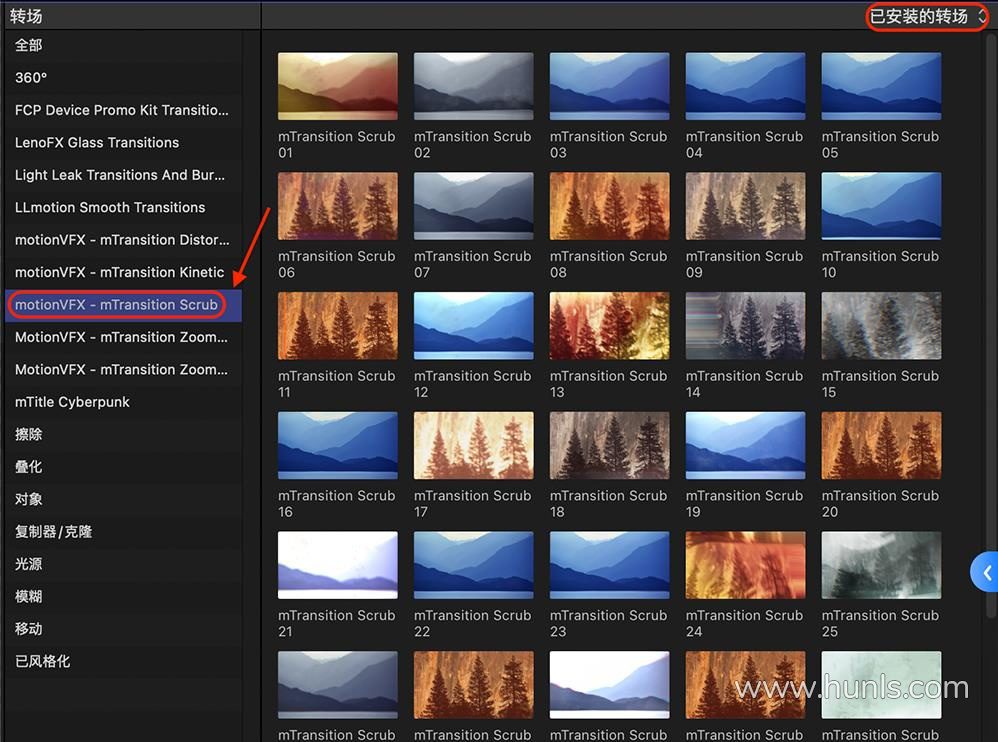
Task: Select the 模糊 category
Action: point(123,597)
